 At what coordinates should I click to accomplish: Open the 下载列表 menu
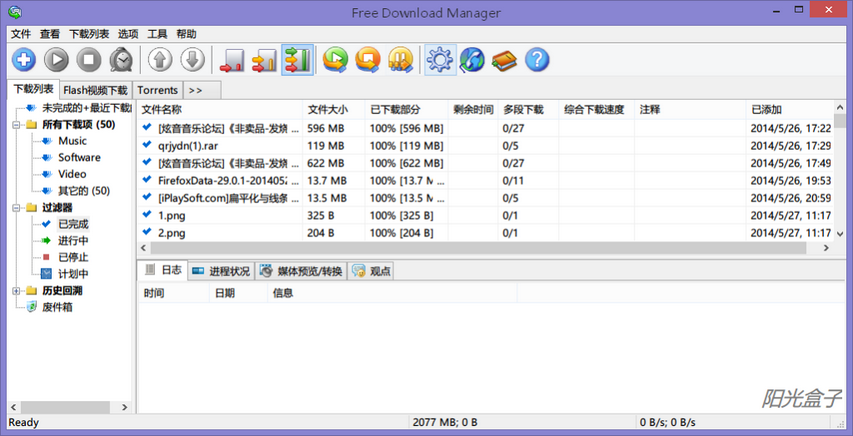(89, 34)
